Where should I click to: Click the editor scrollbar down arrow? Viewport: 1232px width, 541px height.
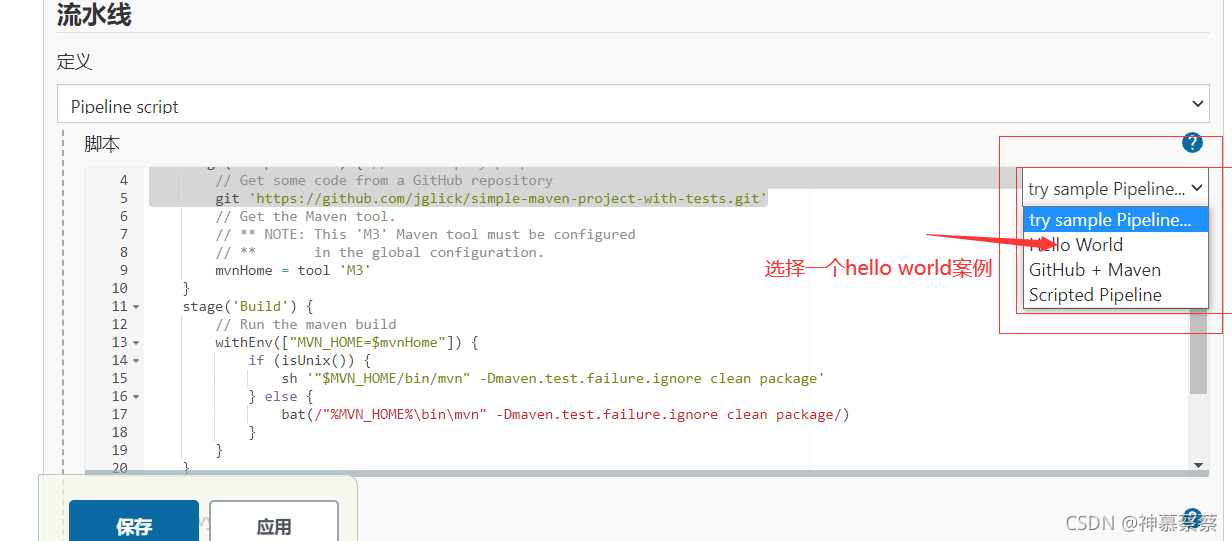(x=1198, y=464)
